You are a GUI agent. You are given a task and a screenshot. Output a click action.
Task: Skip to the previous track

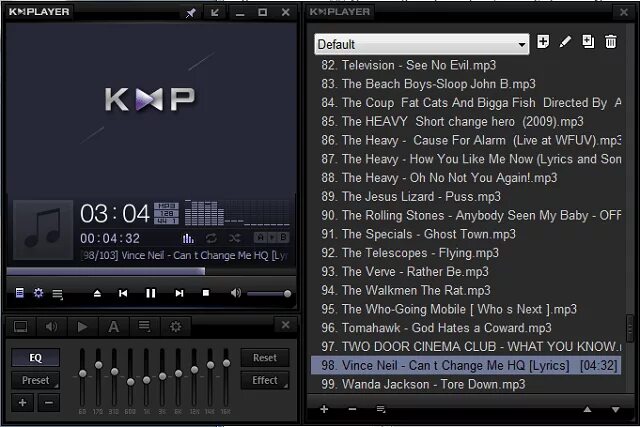tap(123, 293)
